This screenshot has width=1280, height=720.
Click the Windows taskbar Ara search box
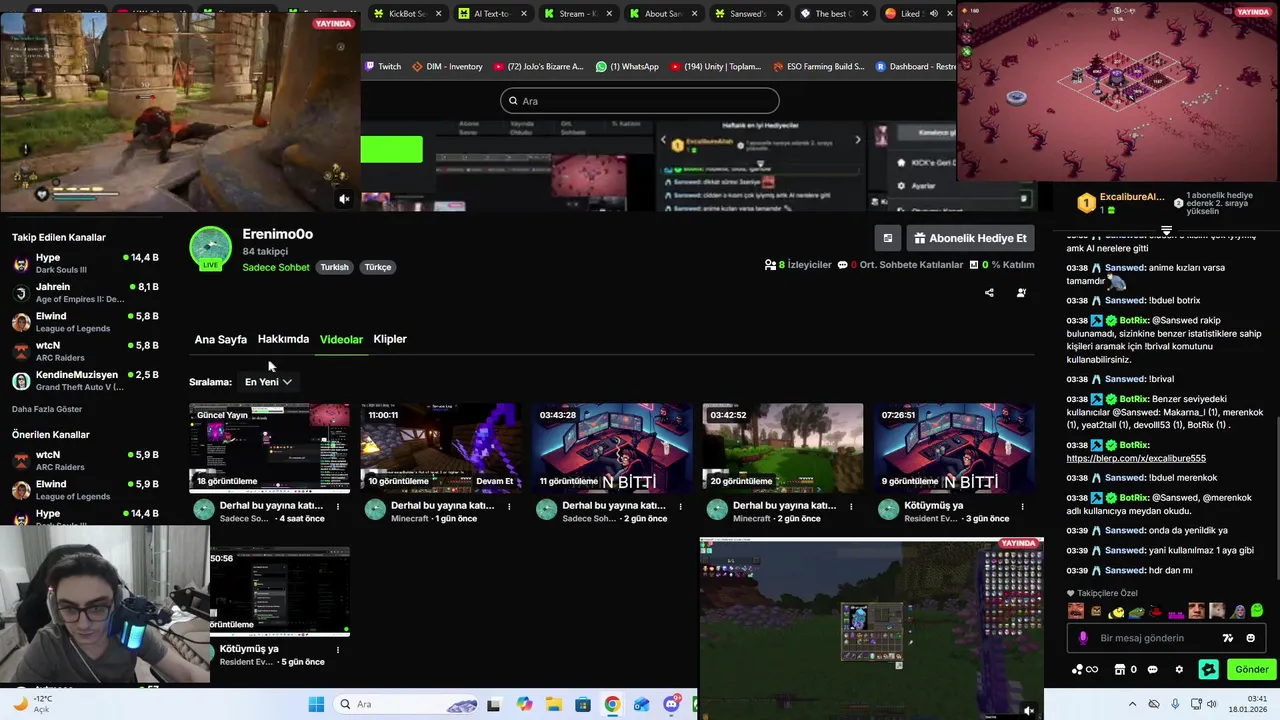[406, 704]
